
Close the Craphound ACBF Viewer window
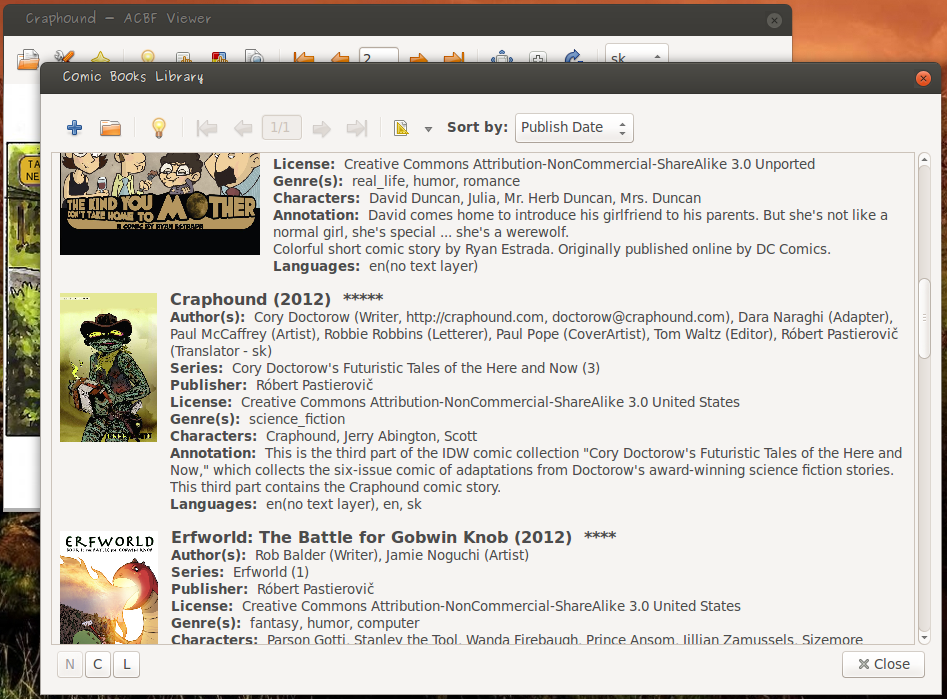click(774, 21)
